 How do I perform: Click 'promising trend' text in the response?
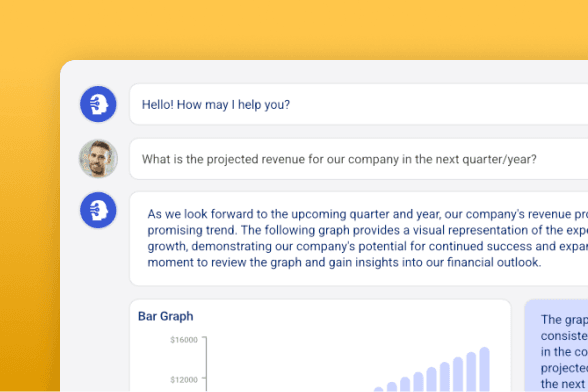pyautogui.click(x=192, y=230)
